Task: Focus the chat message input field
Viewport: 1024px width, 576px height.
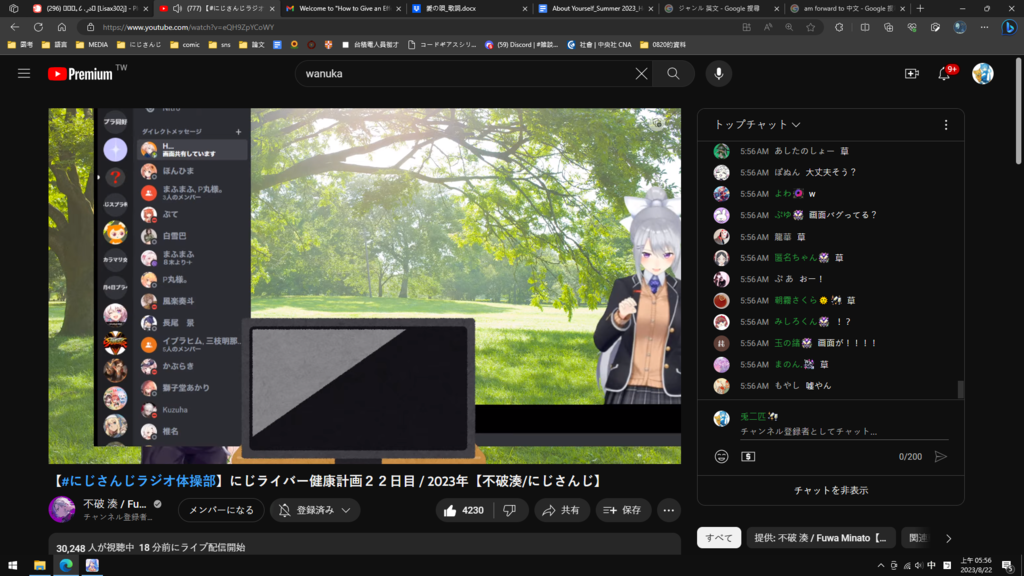Action: point(844,432)
